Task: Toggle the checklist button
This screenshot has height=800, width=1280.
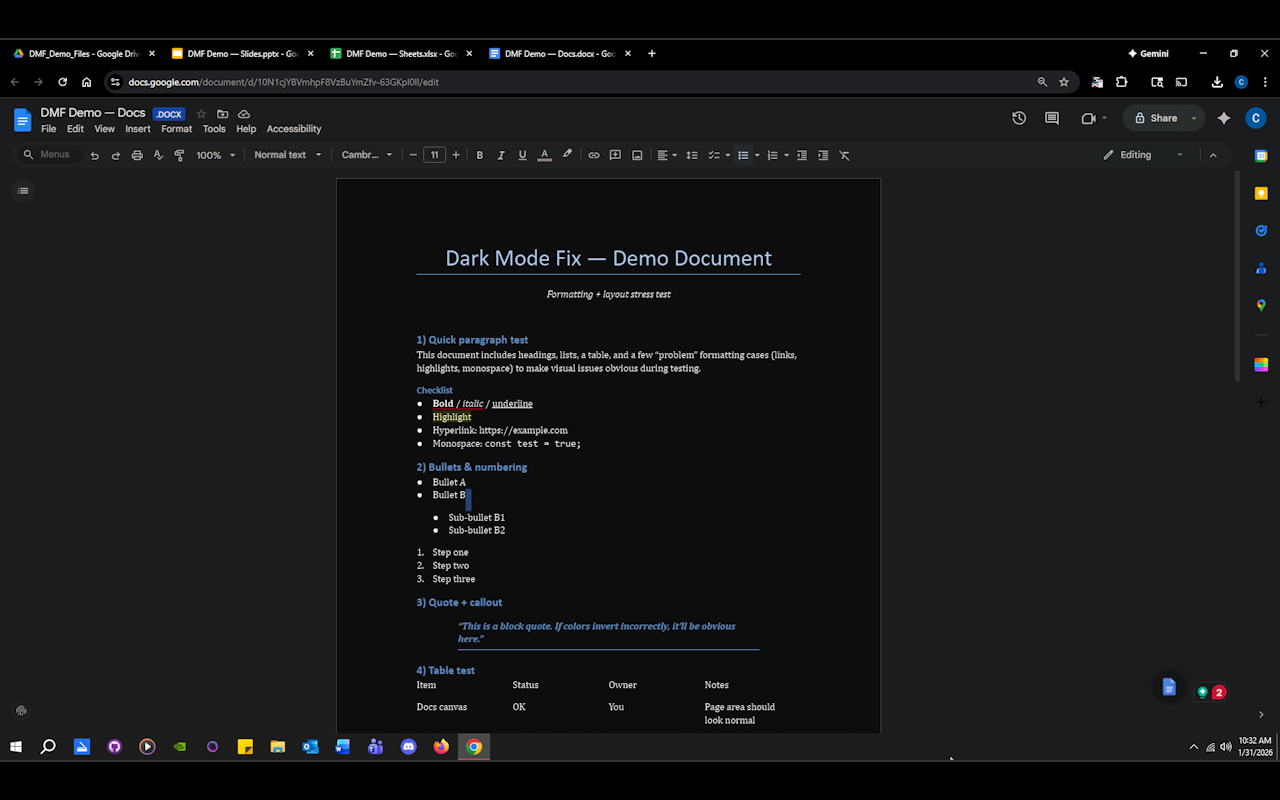Action: click(714, 155)
